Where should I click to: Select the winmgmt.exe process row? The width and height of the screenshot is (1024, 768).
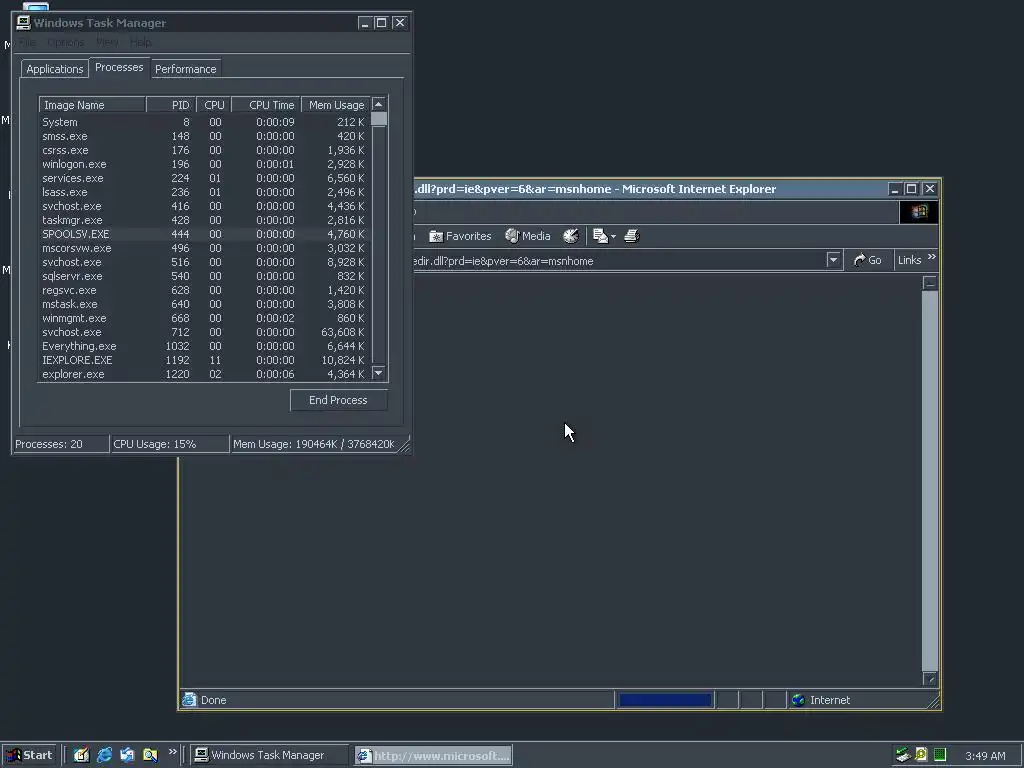204,318
